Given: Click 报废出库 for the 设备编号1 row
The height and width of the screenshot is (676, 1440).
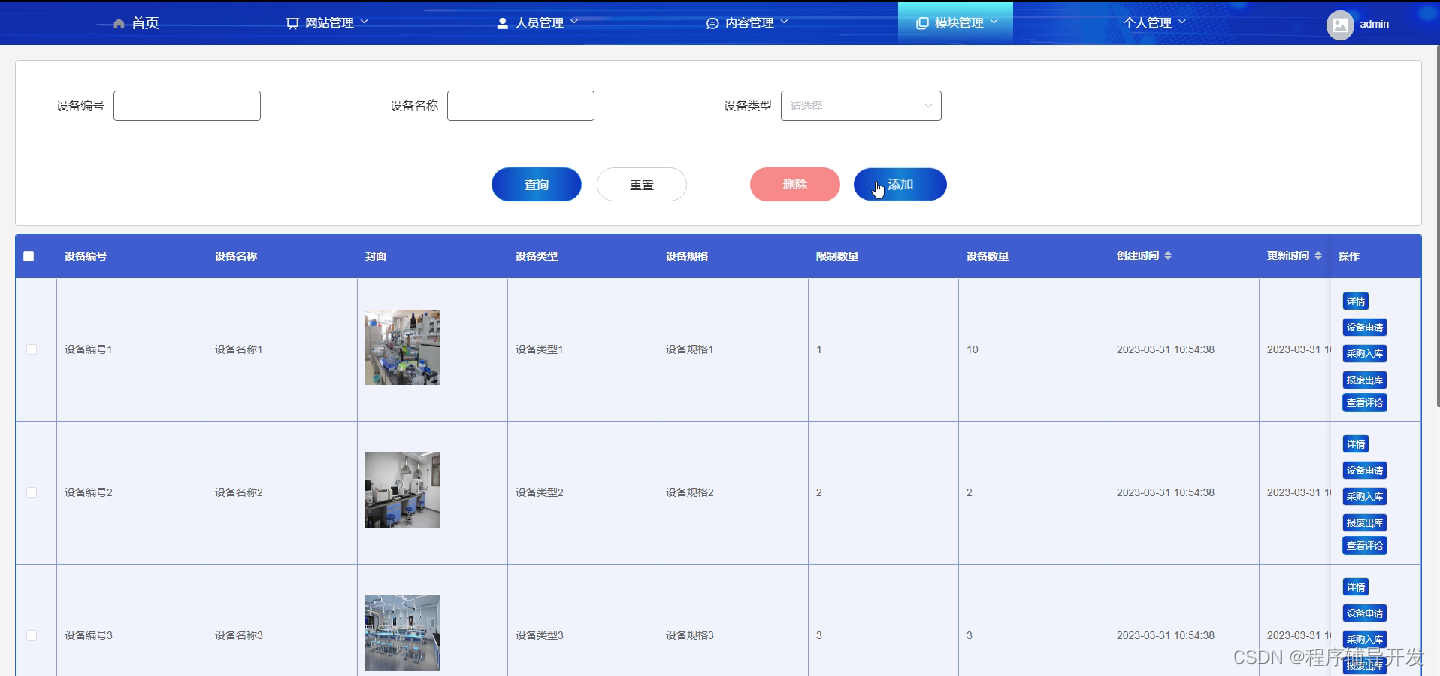Looking at the screenshot, I should (1365, 380).
